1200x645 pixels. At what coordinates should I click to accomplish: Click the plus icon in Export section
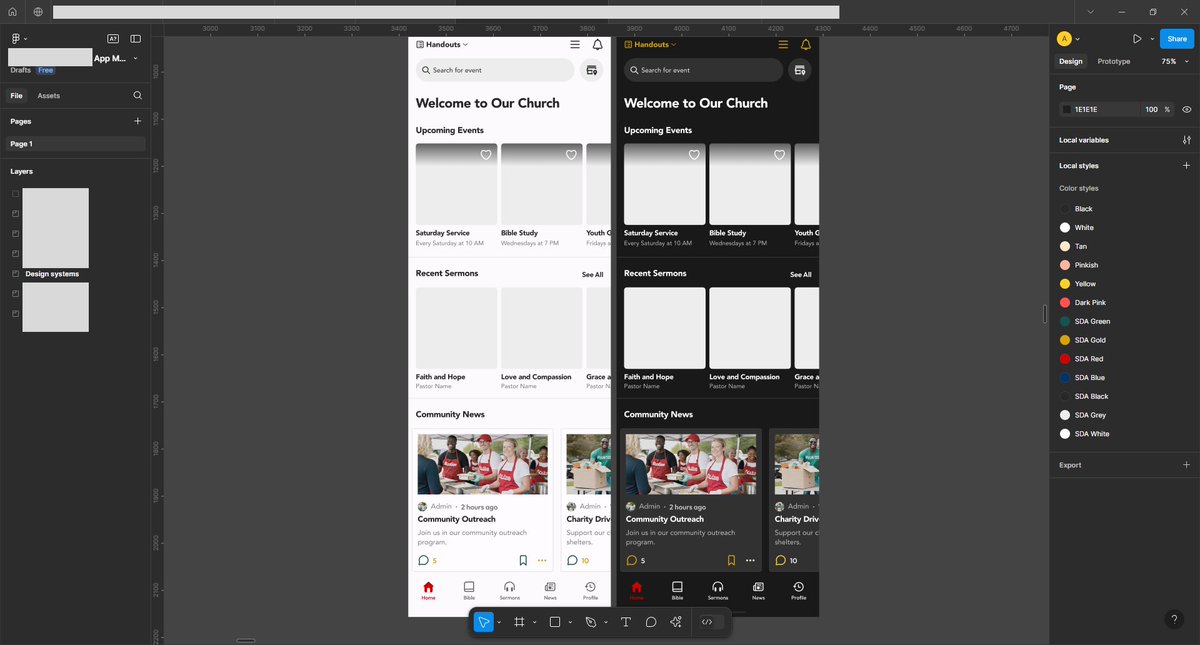[x=1186, y=465]
